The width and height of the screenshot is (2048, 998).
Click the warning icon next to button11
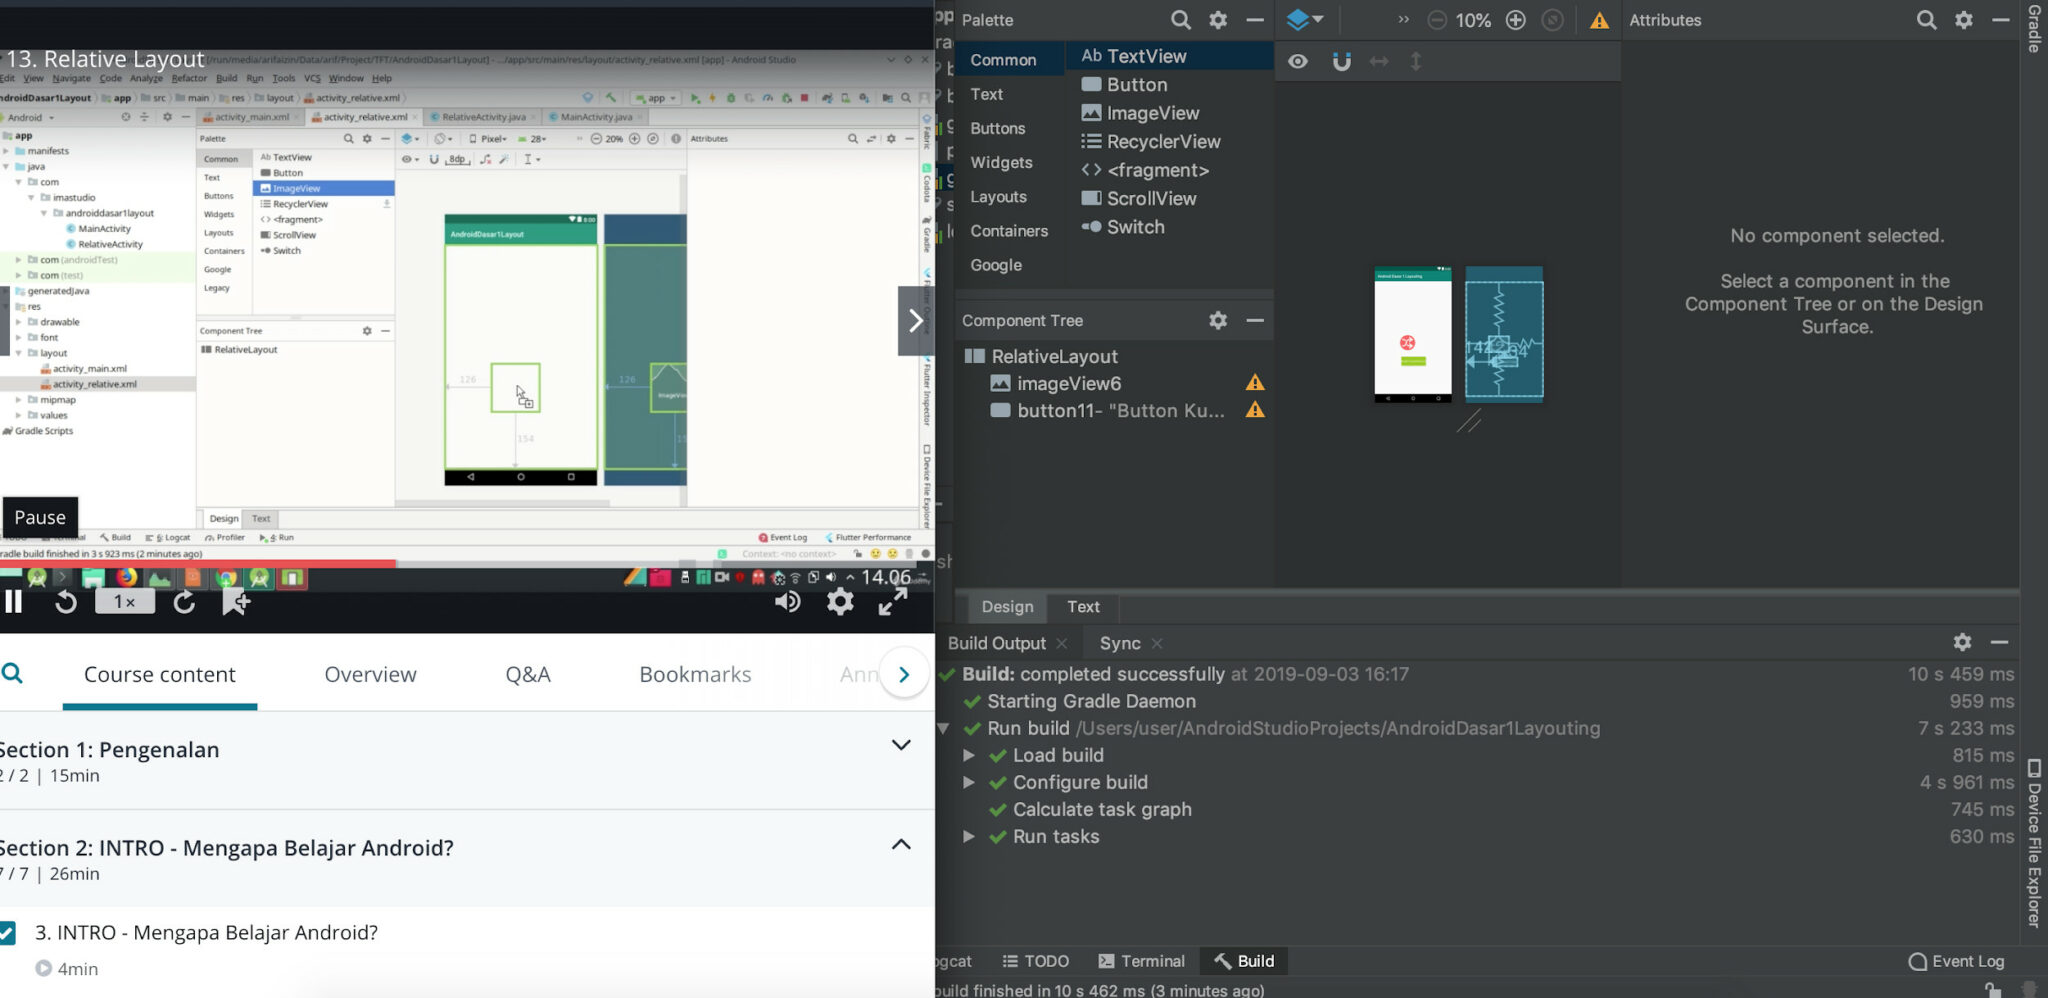[x=1255, y=410]
